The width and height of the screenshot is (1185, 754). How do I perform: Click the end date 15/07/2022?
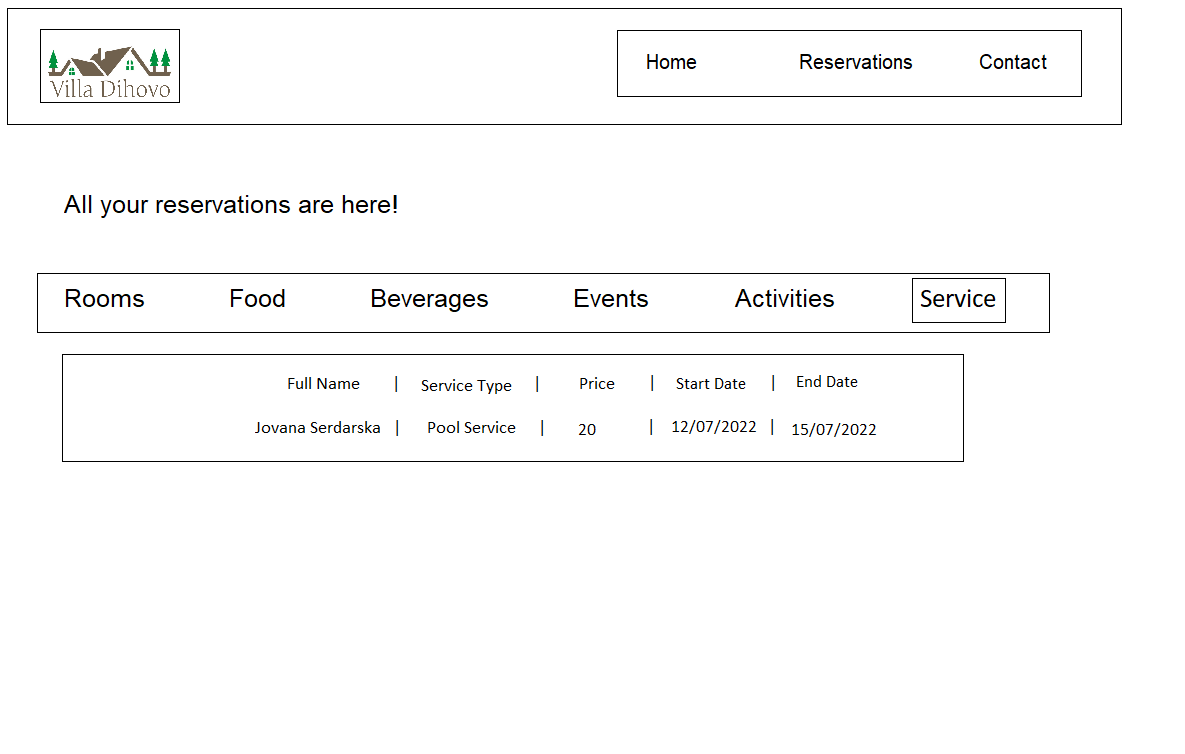tap(833, 430)
